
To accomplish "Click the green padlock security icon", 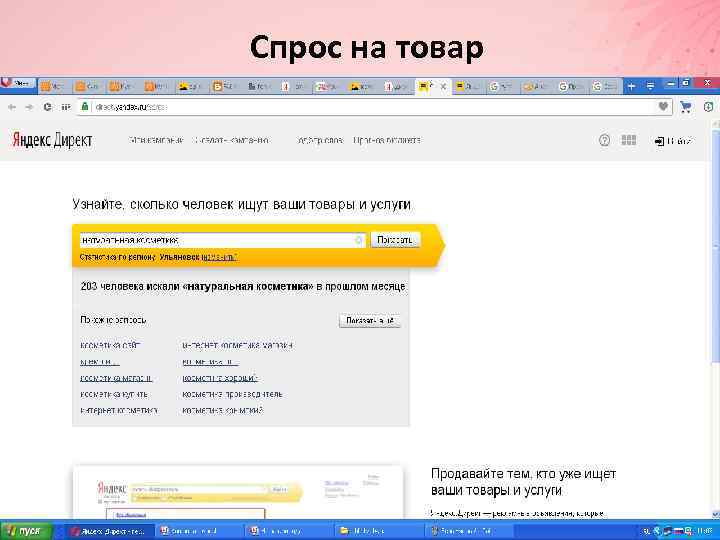I will pyautogui.click(x=84, y=107).
